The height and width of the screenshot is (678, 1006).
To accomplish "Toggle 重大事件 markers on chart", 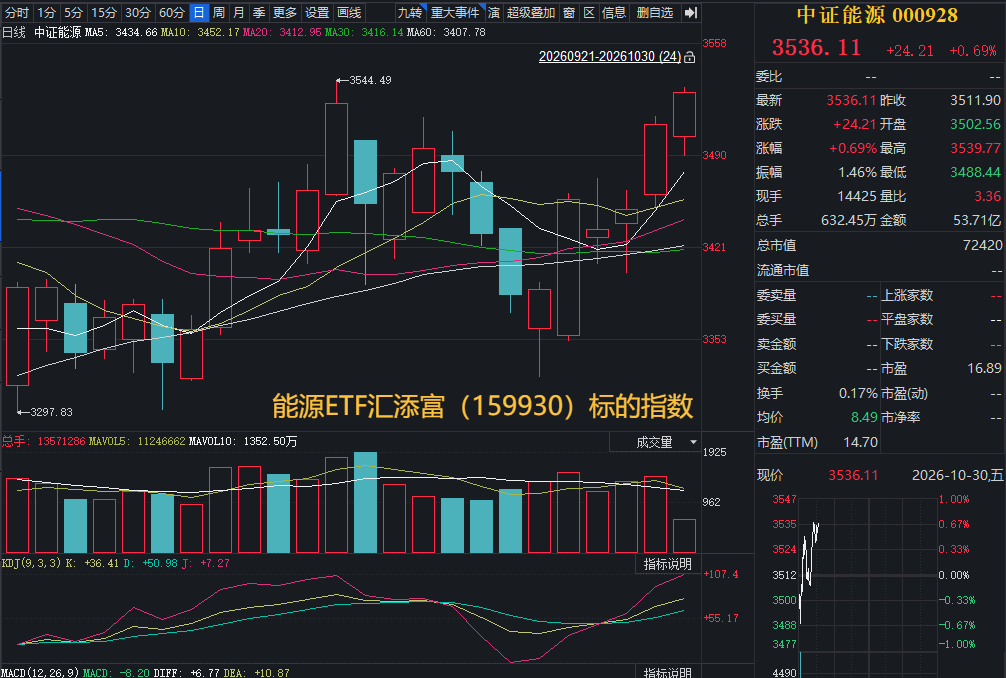I will pos(456,12).
